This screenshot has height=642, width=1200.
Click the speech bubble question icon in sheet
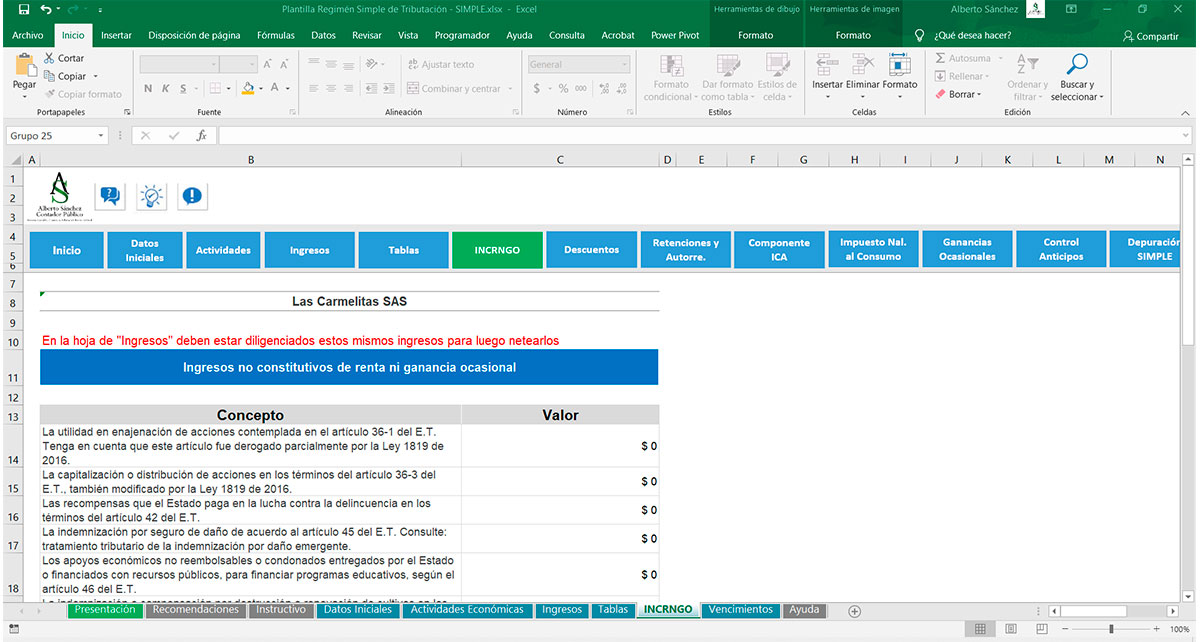110,196
